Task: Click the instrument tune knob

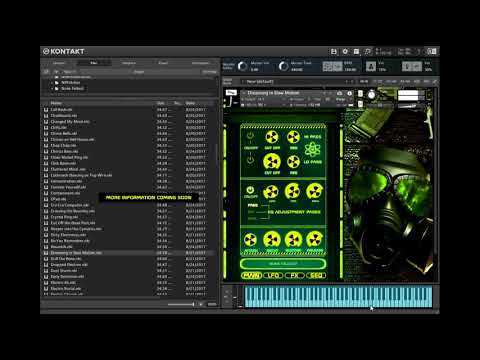Action: (x=372, y=95)
